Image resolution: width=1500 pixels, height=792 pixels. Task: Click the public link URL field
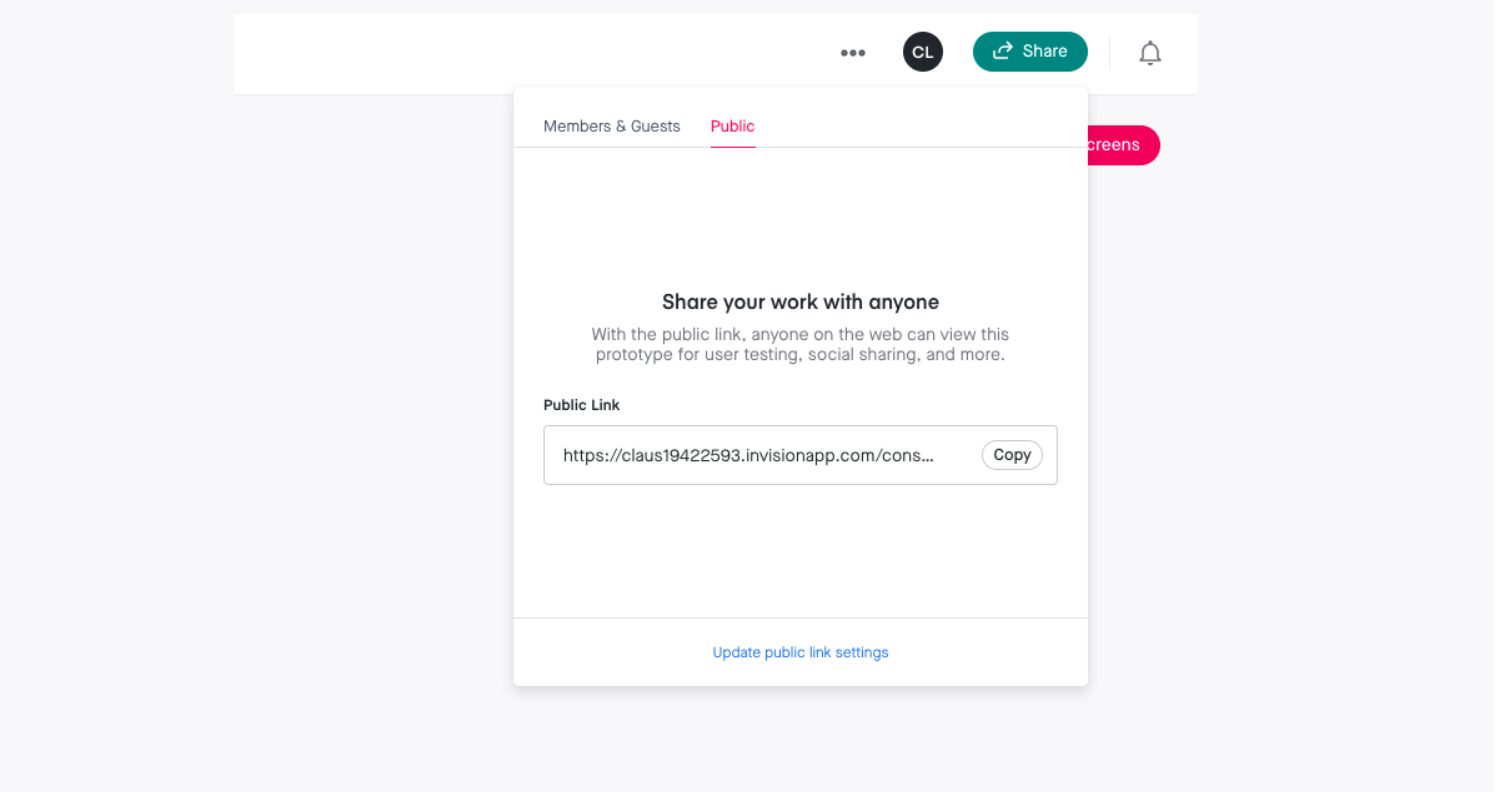(800, 455)
